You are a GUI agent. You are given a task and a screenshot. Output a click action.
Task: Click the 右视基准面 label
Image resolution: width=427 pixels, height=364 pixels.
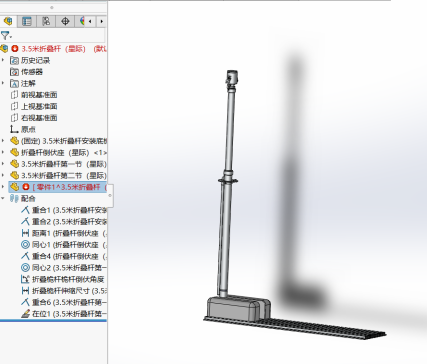click(39, 118)
